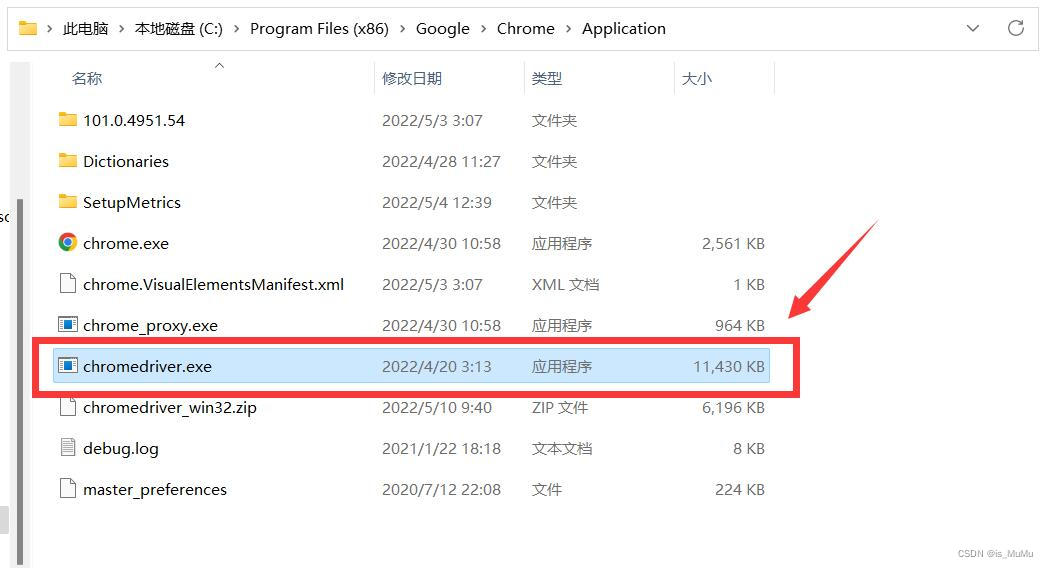1048x568 pixels.
Task: Click the SetupMetrics folder icon
Action: pyautogui.click(x=68, y=202)
